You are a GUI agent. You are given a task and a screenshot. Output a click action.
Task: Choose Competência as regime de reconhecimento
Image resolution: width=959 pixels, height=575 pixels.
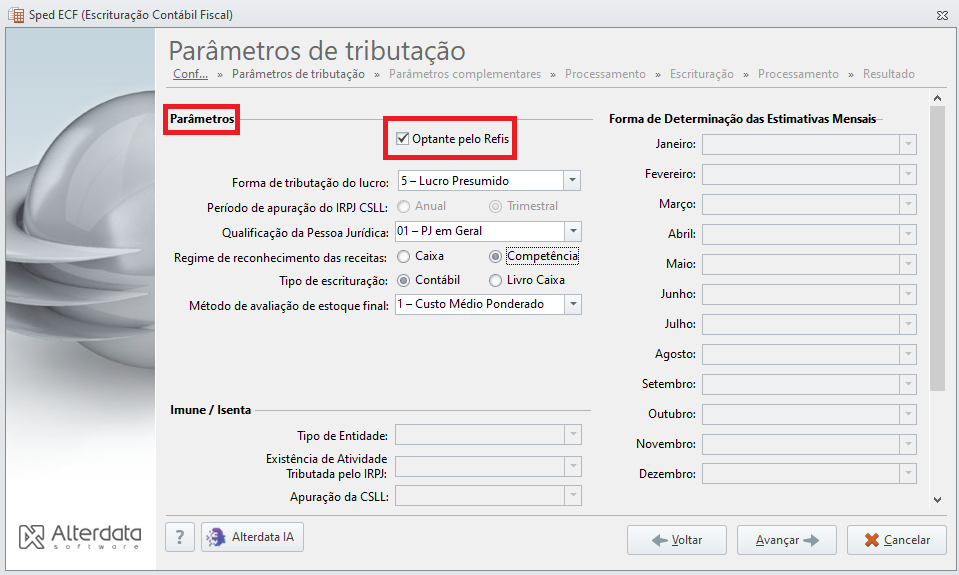495,256
